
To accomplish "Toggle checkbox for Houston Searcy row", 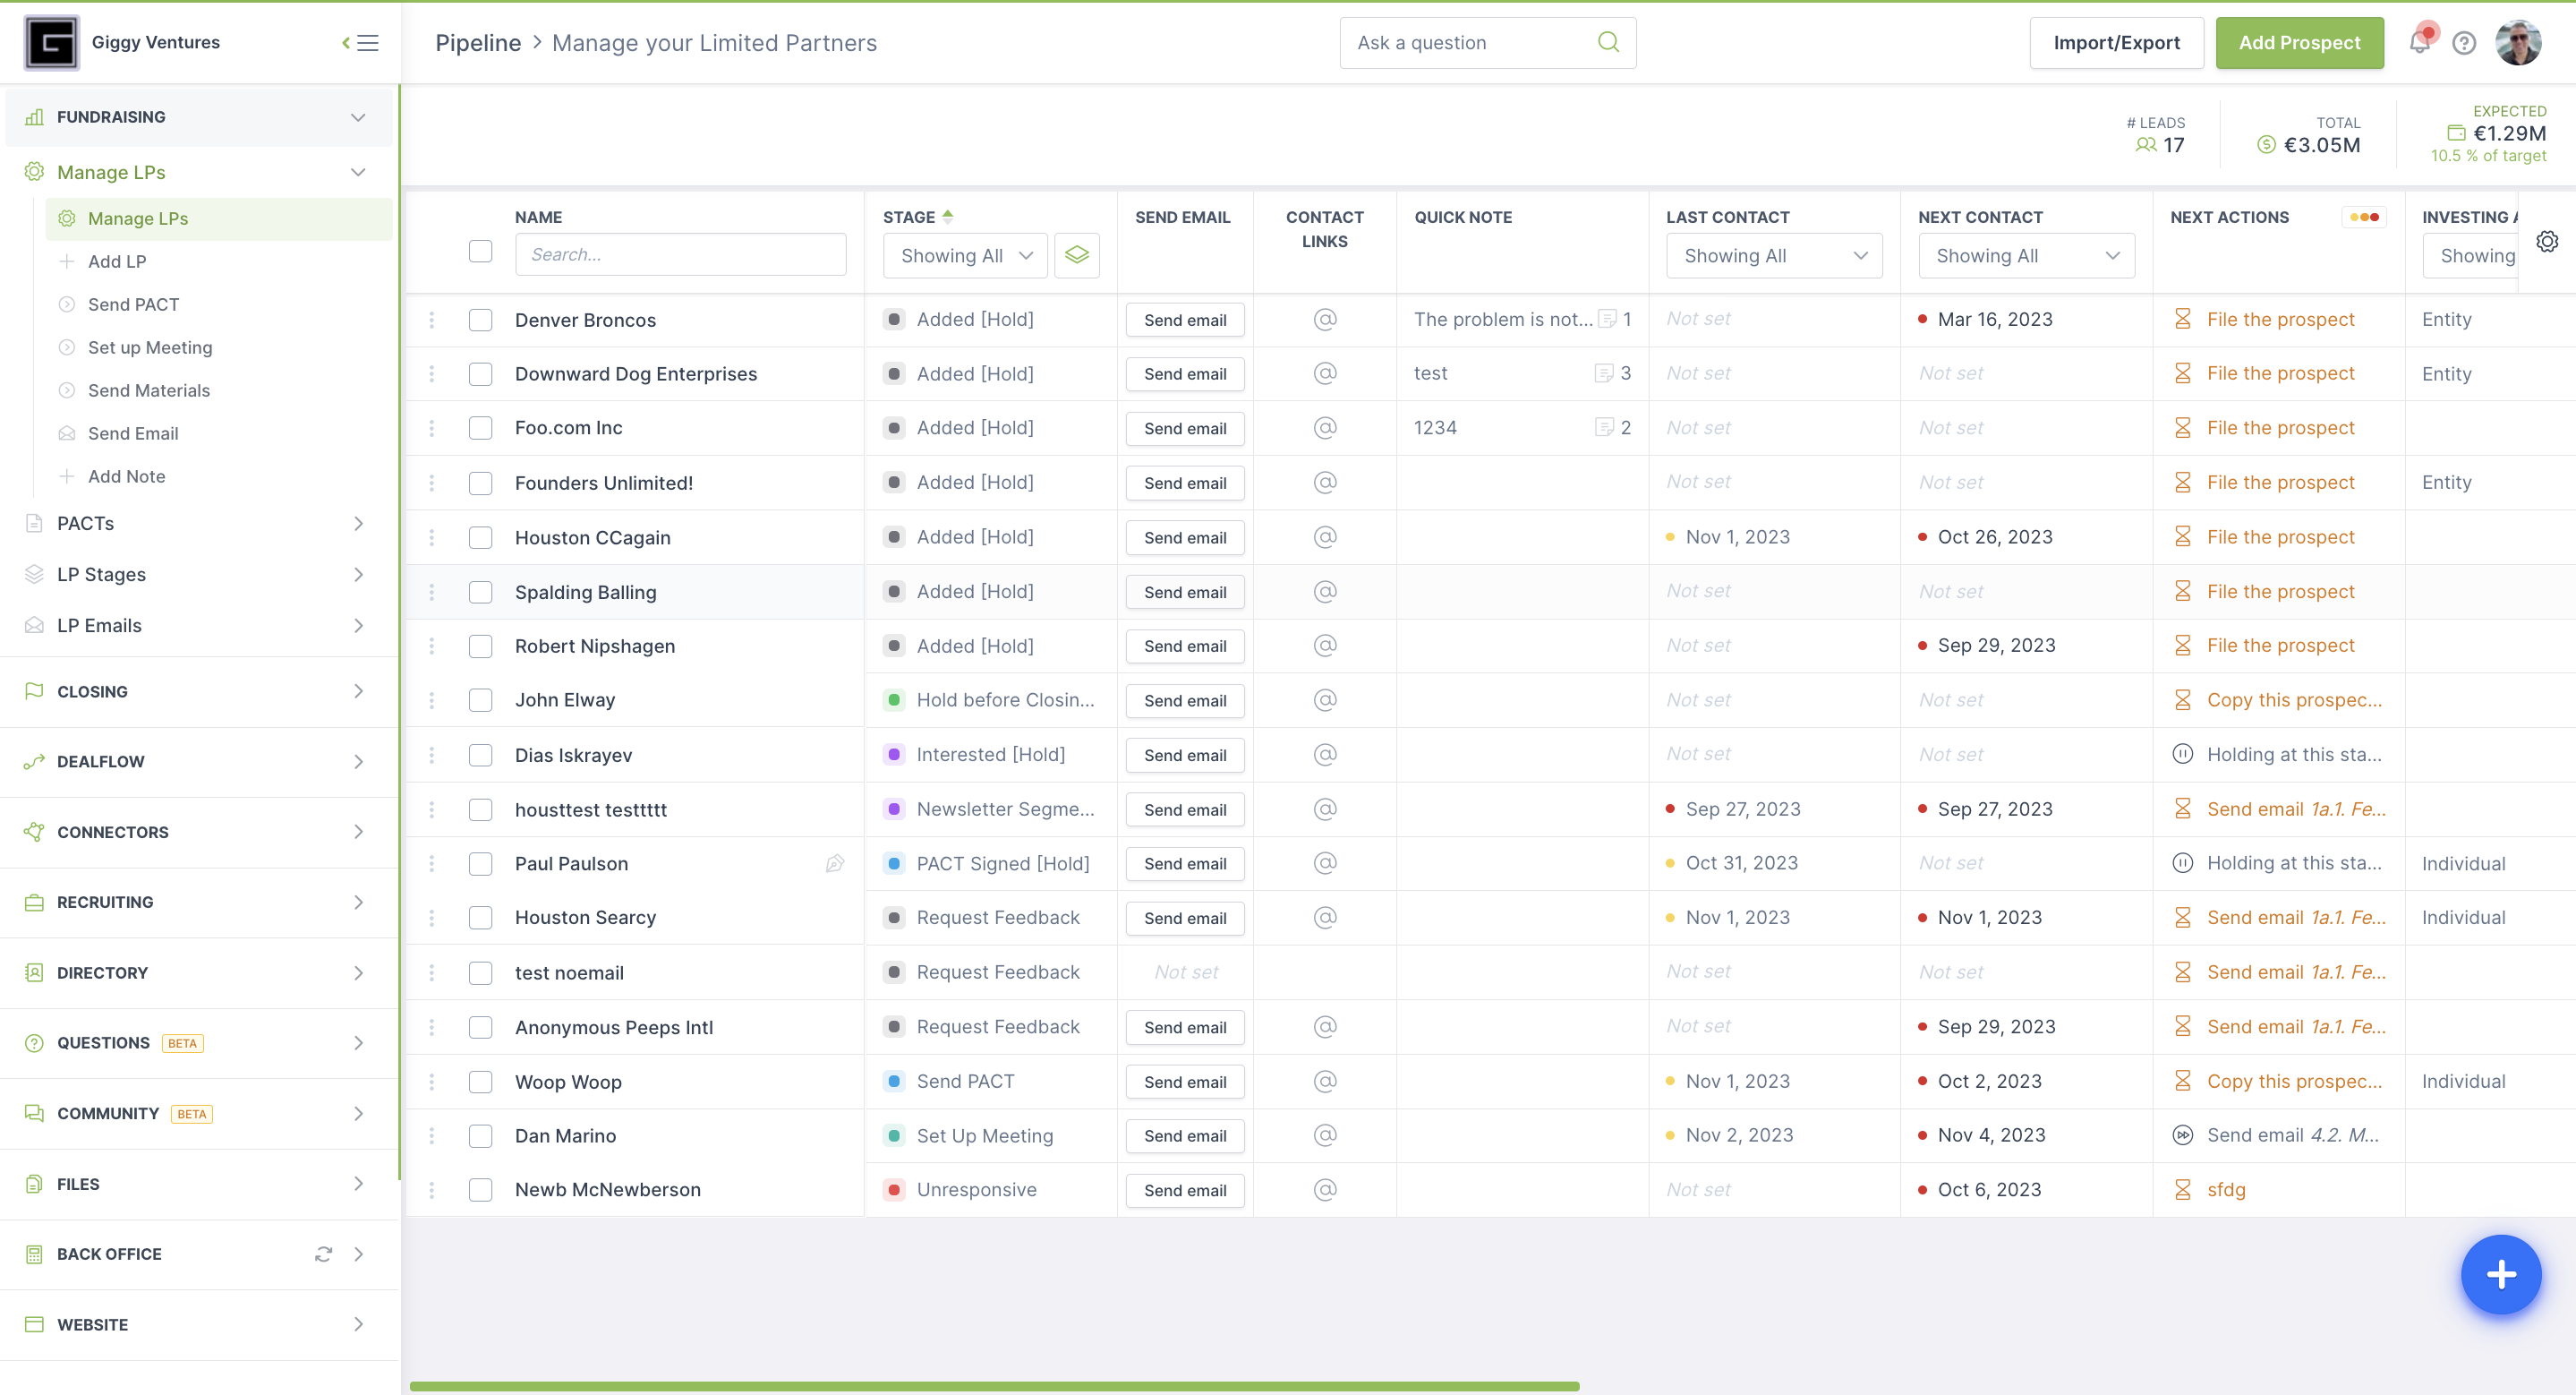I will [x=481, y=918].
